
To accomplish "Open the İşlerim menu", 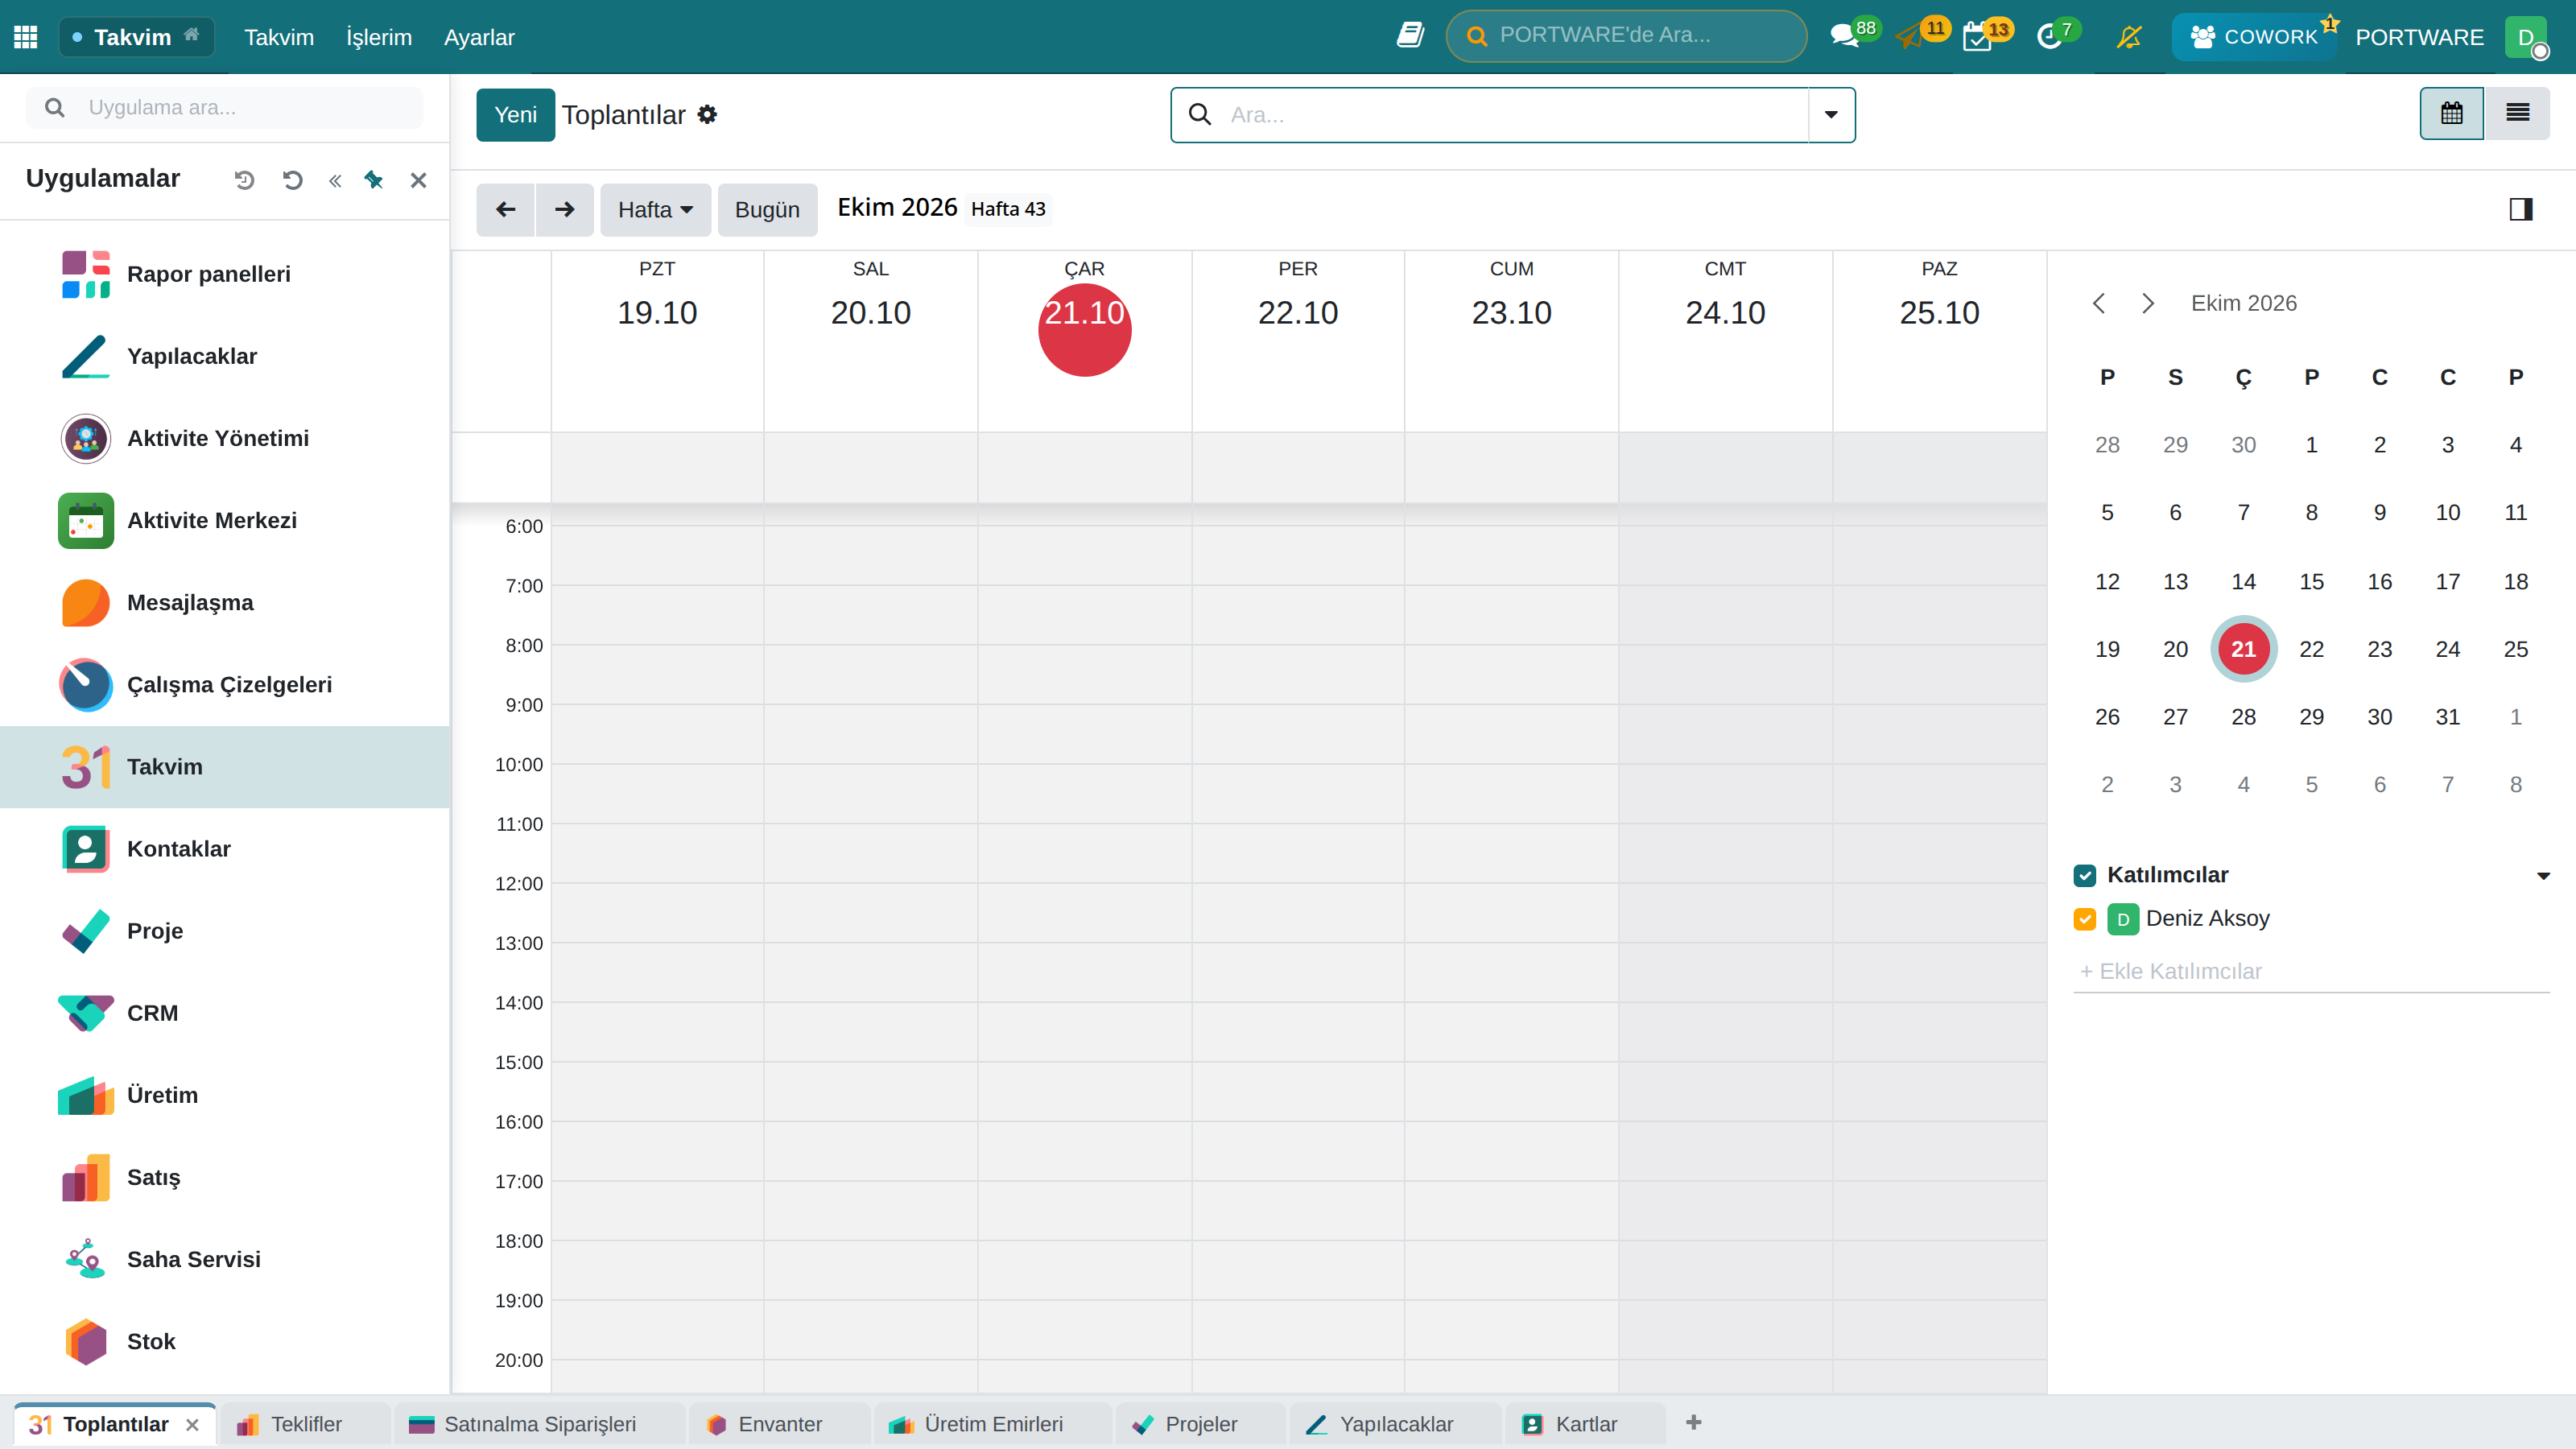I will (x=379, y=37).
